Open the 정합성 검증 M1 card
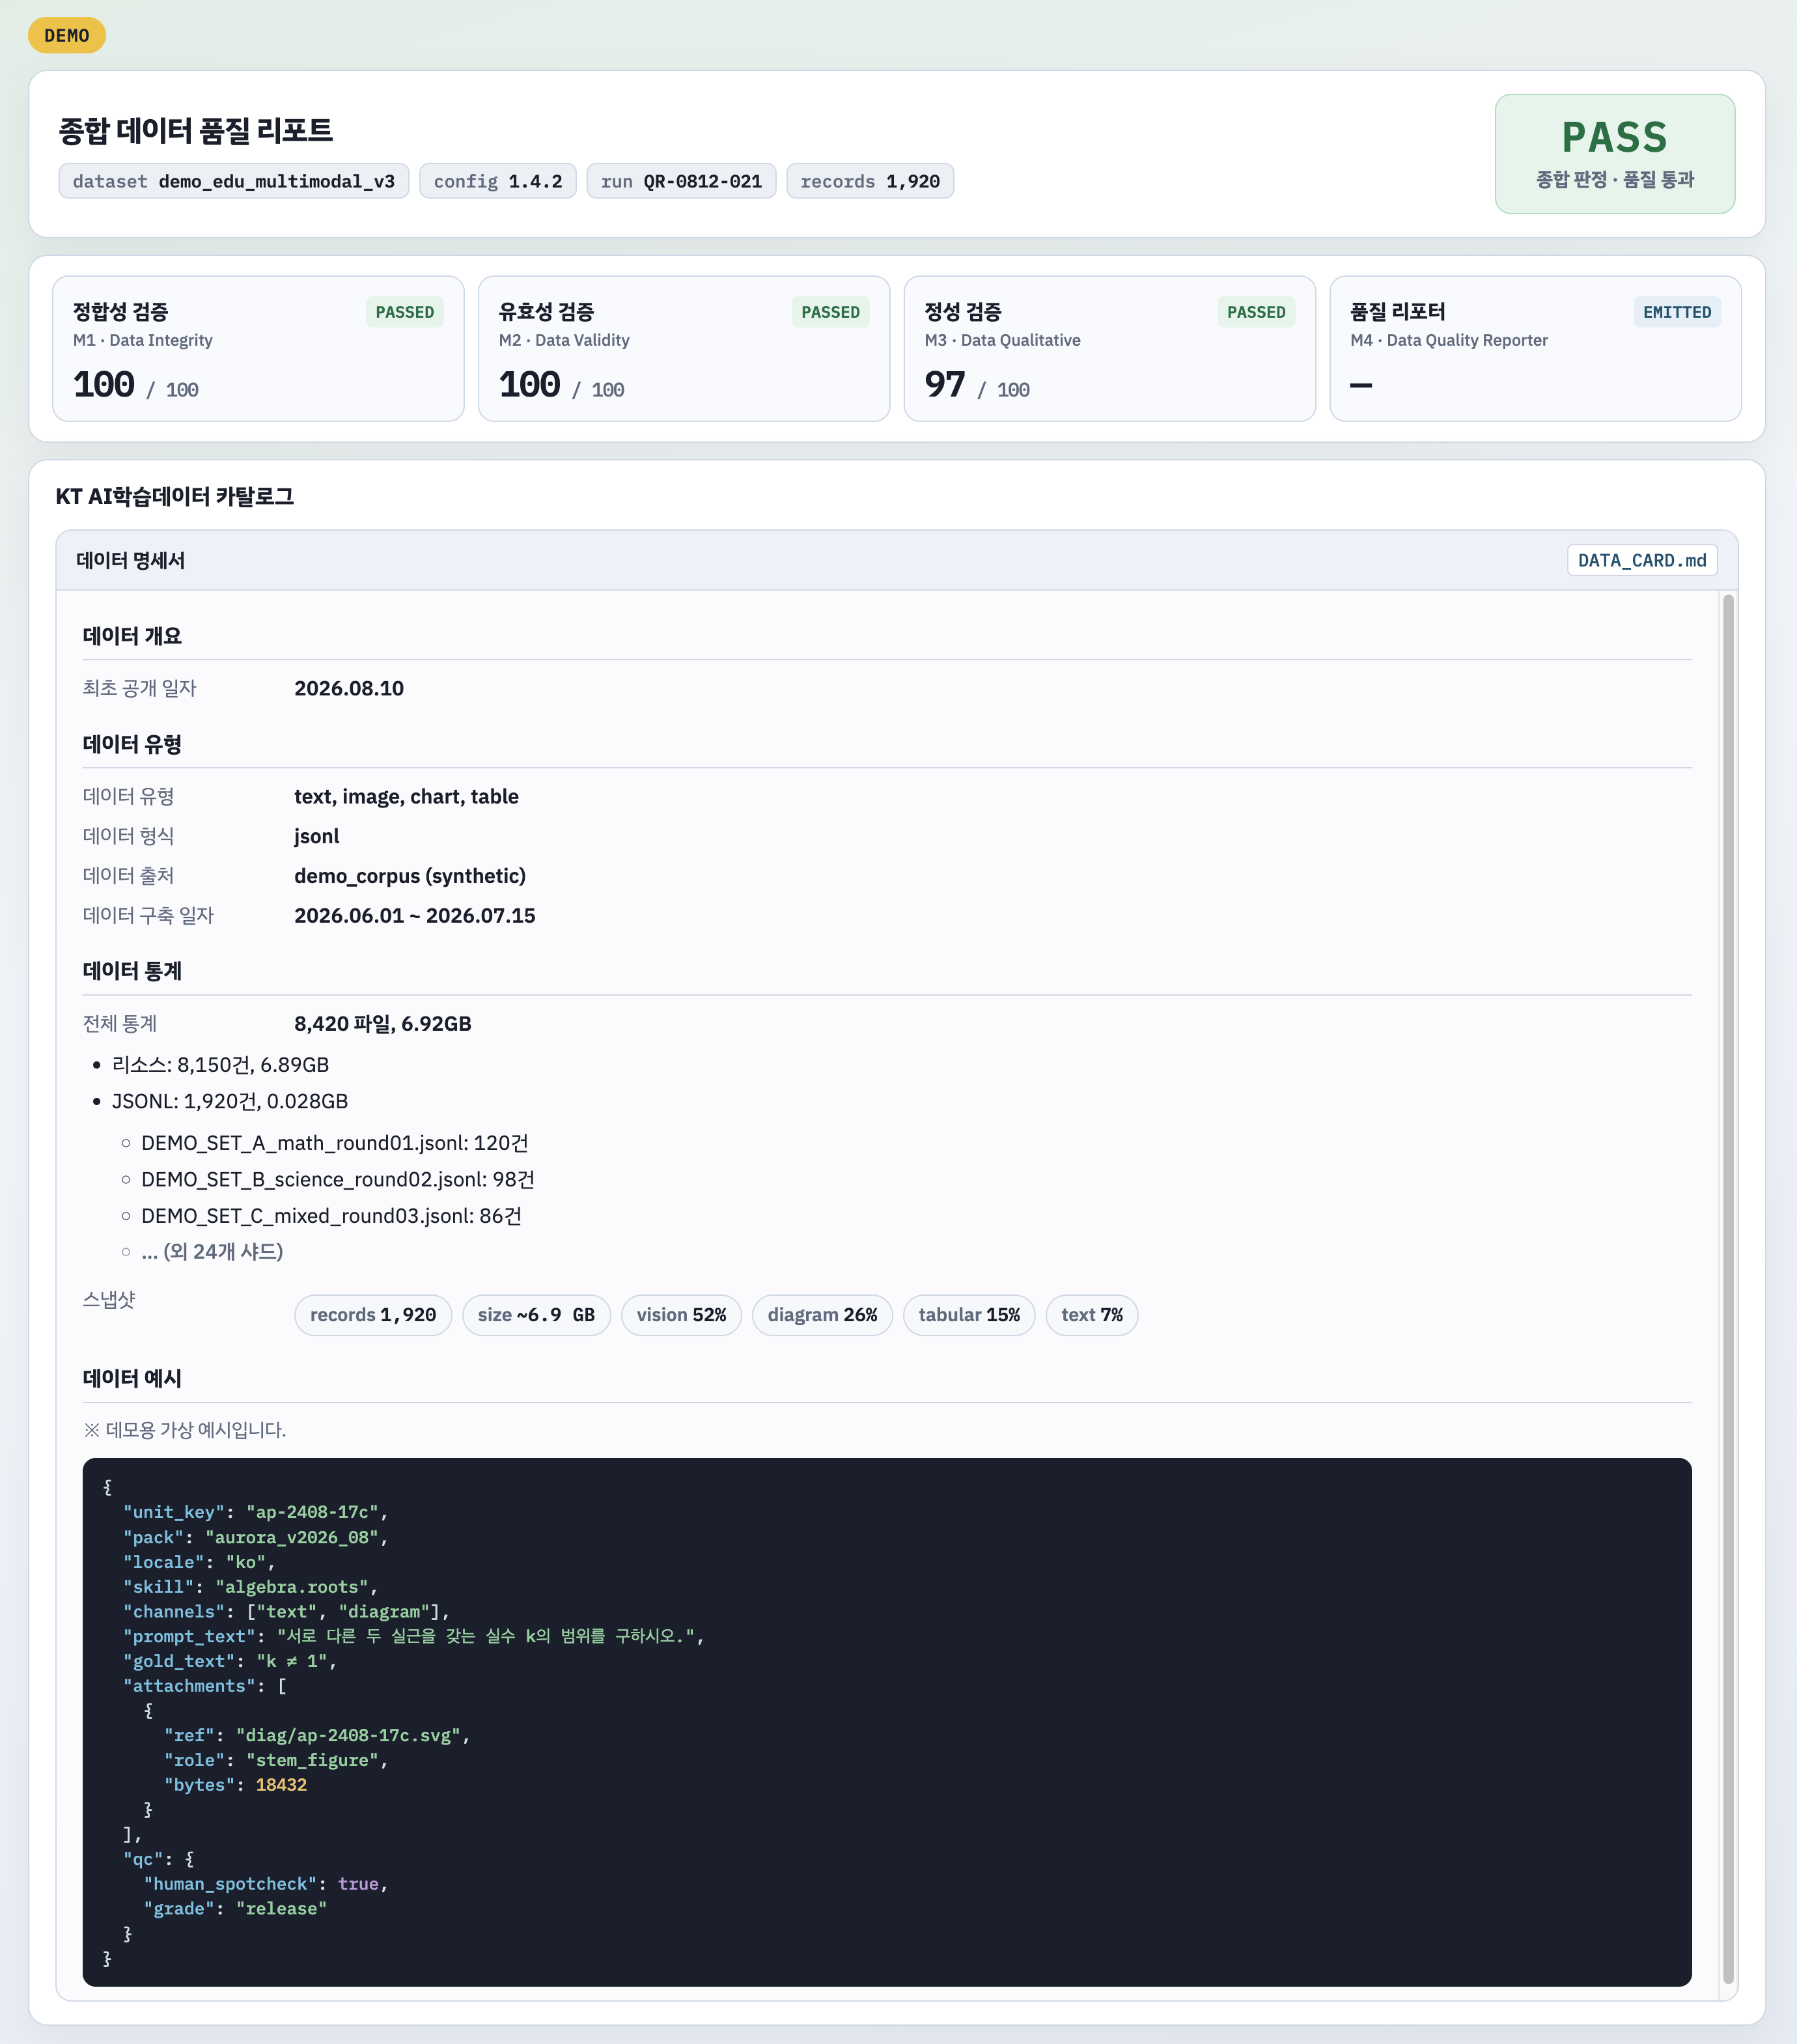This screenshot has height=2044, width=1797. pos(258,349)
